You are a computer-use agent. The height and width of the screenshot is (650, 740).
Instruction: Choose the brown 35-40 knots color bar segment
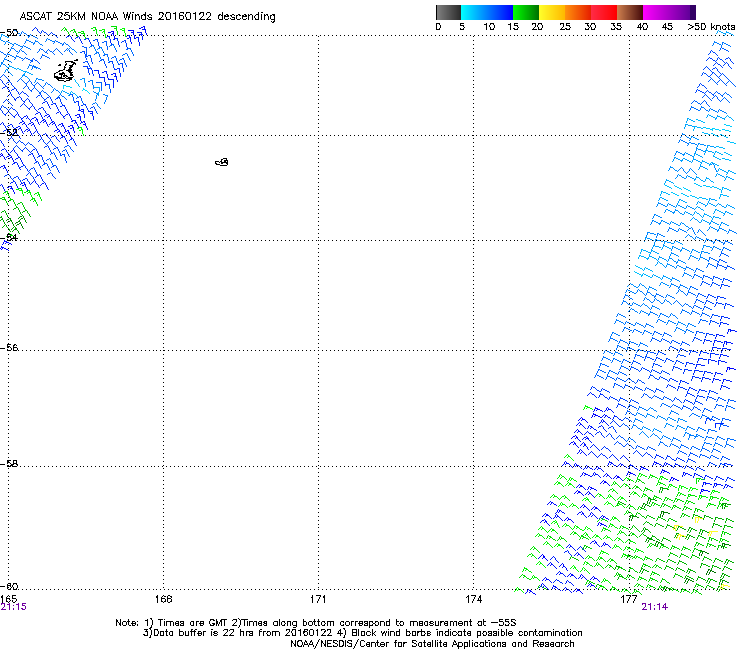click(x=630, y=12)
